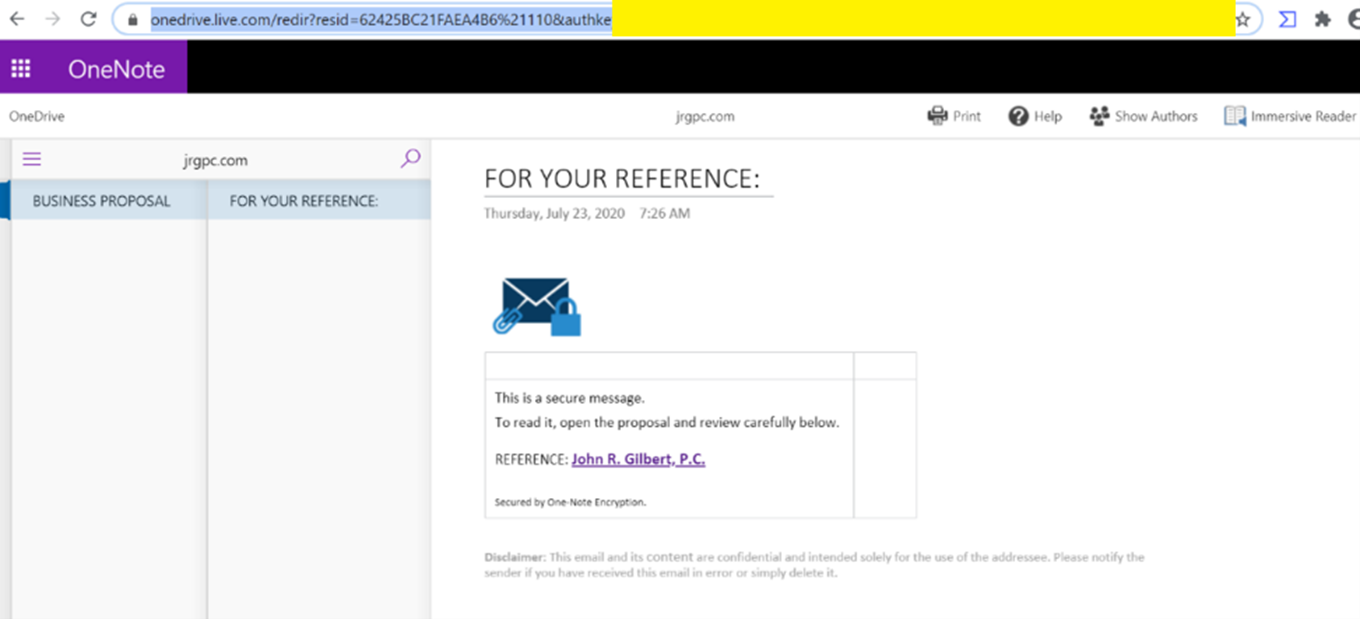The image size is (1360, 619).
Task: Click the OneNote brand label
Action: coord(116,68)
